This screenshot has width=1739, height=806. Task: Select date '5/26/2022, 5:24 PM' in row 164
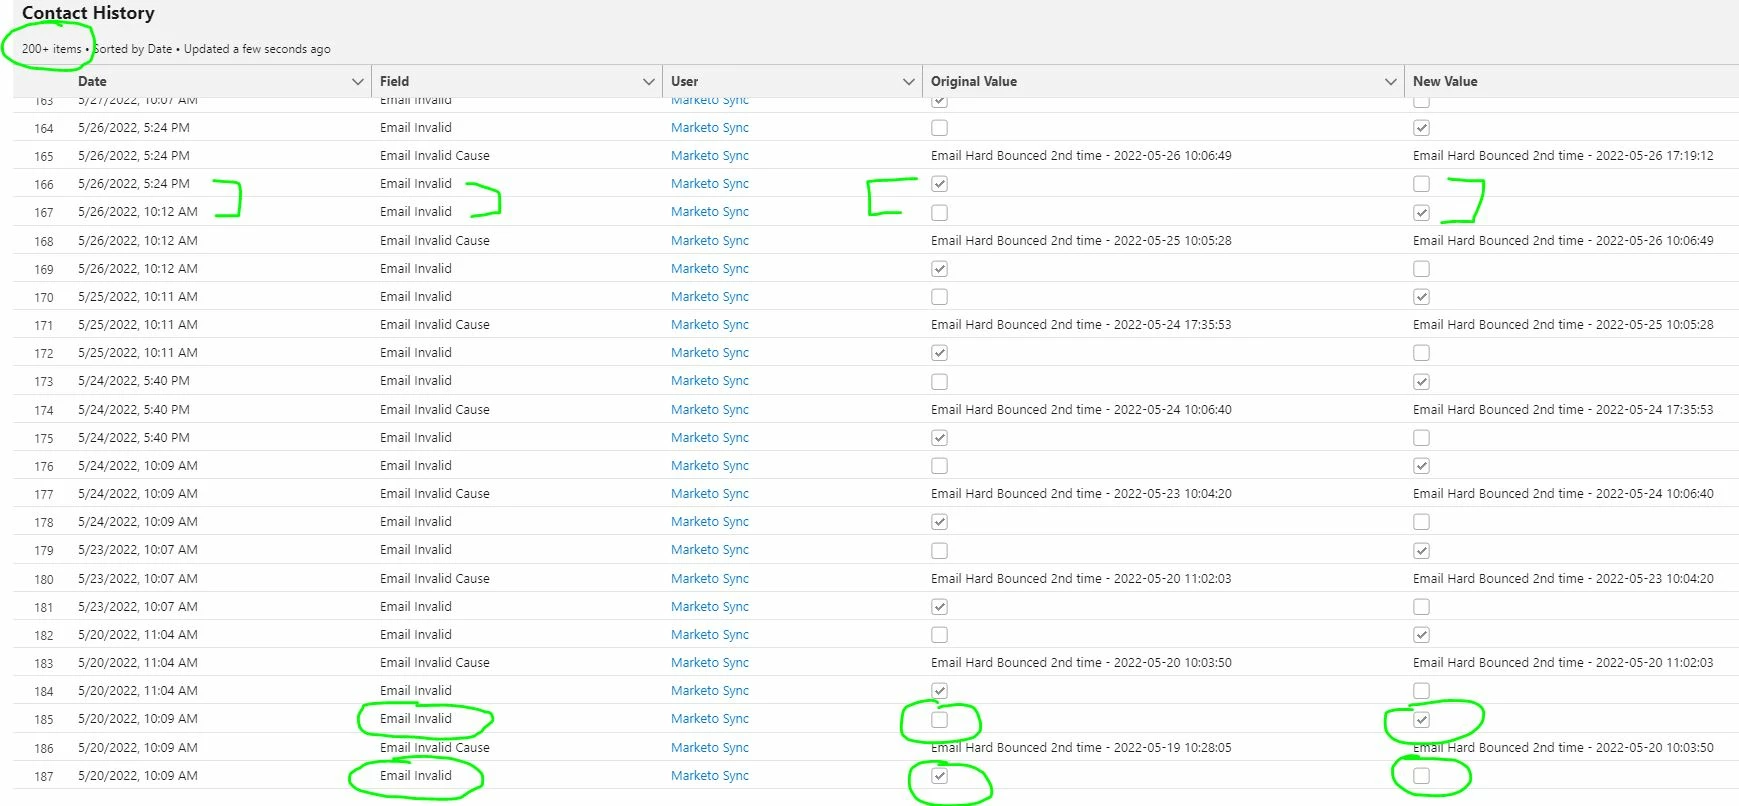point(134,127)
